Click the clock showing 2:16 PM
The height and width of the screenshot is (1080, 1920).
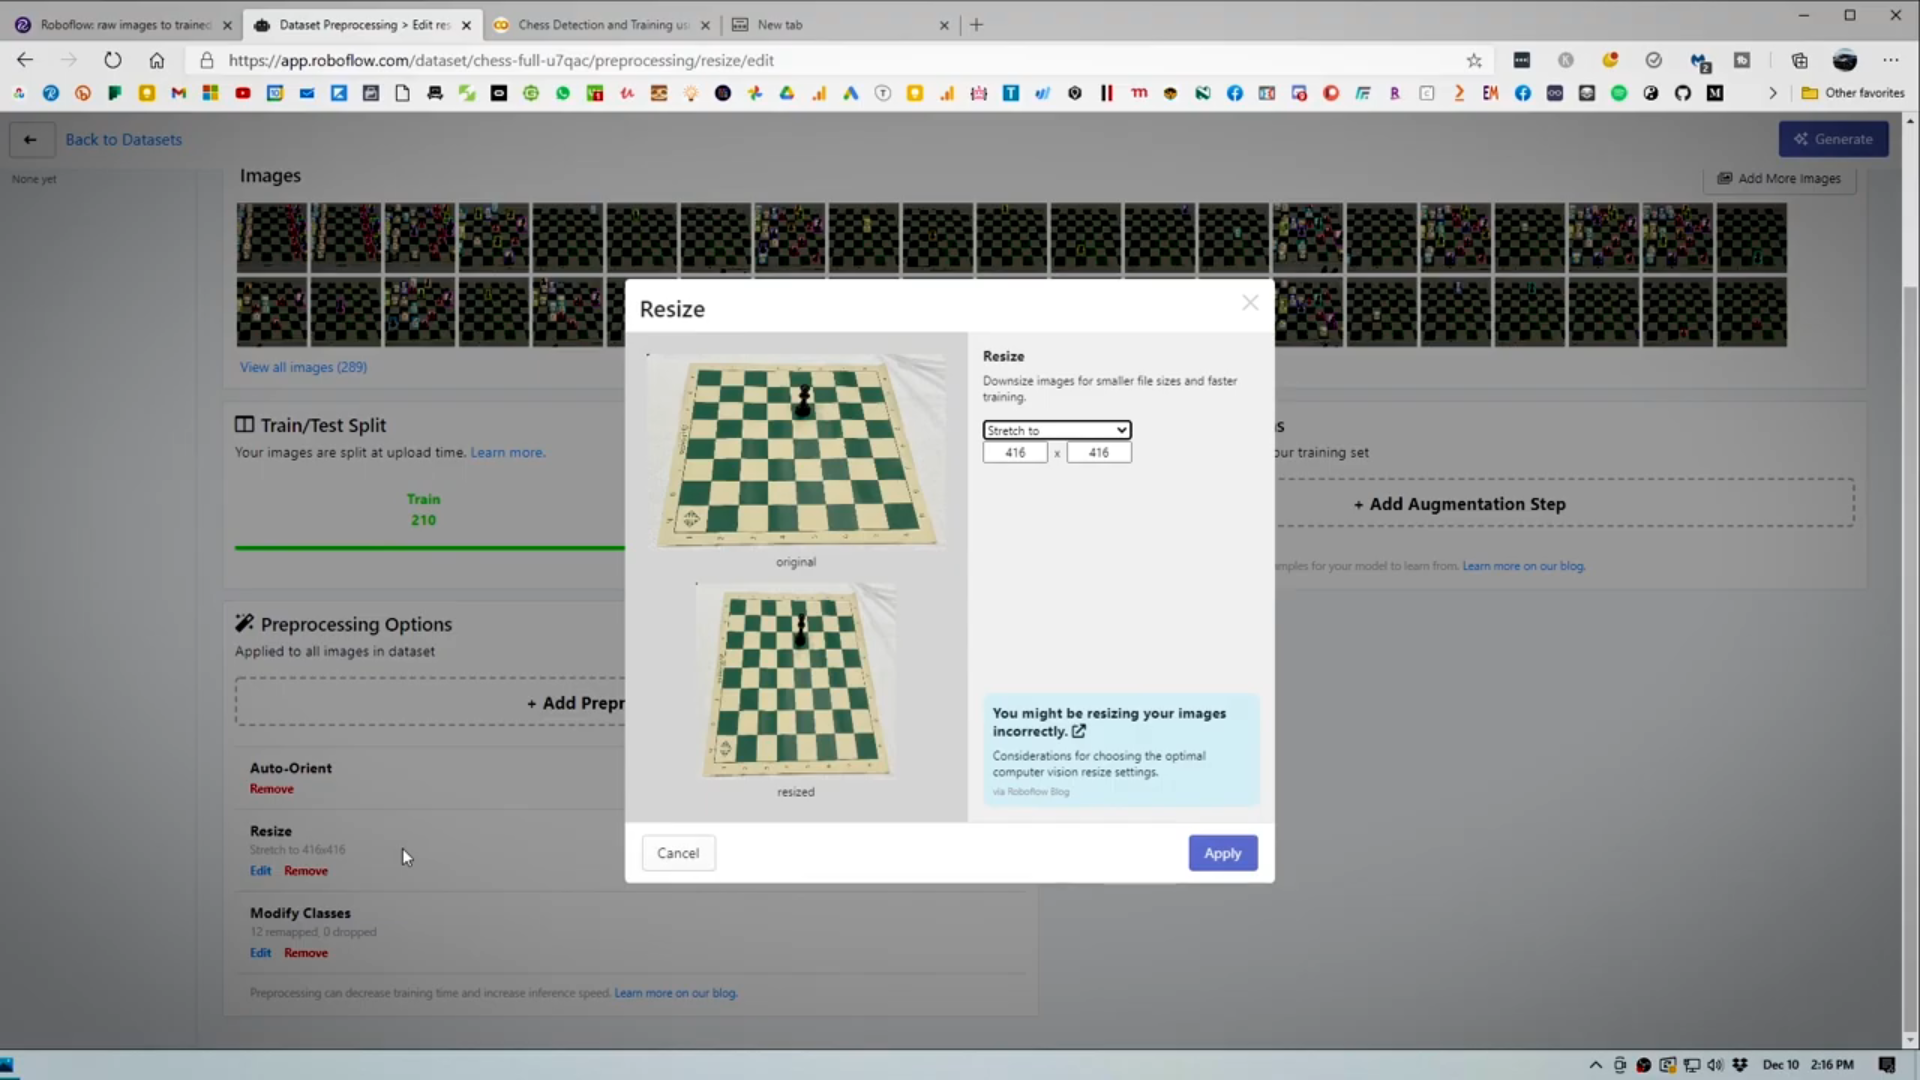click(1832, 1065)
